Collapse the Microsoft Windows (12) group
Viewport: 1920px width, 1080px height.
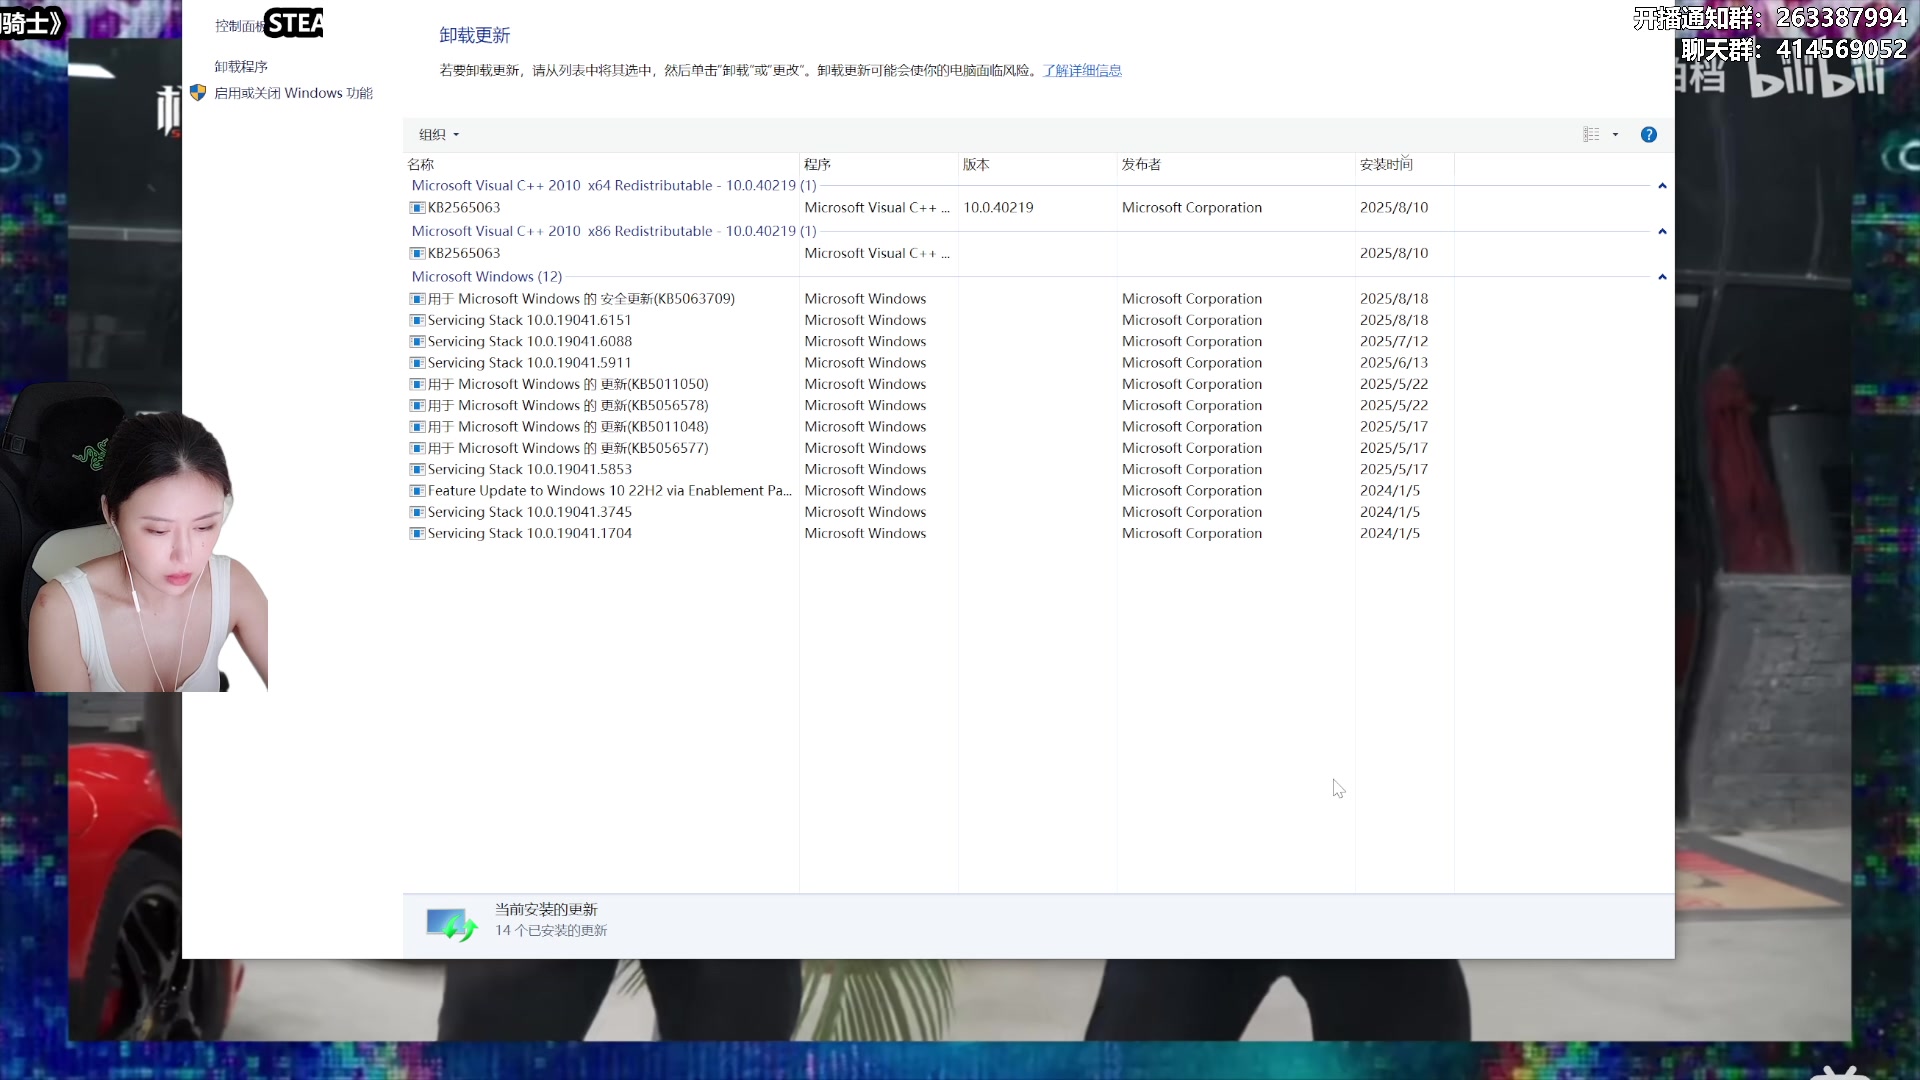(x=1662, y=277)
